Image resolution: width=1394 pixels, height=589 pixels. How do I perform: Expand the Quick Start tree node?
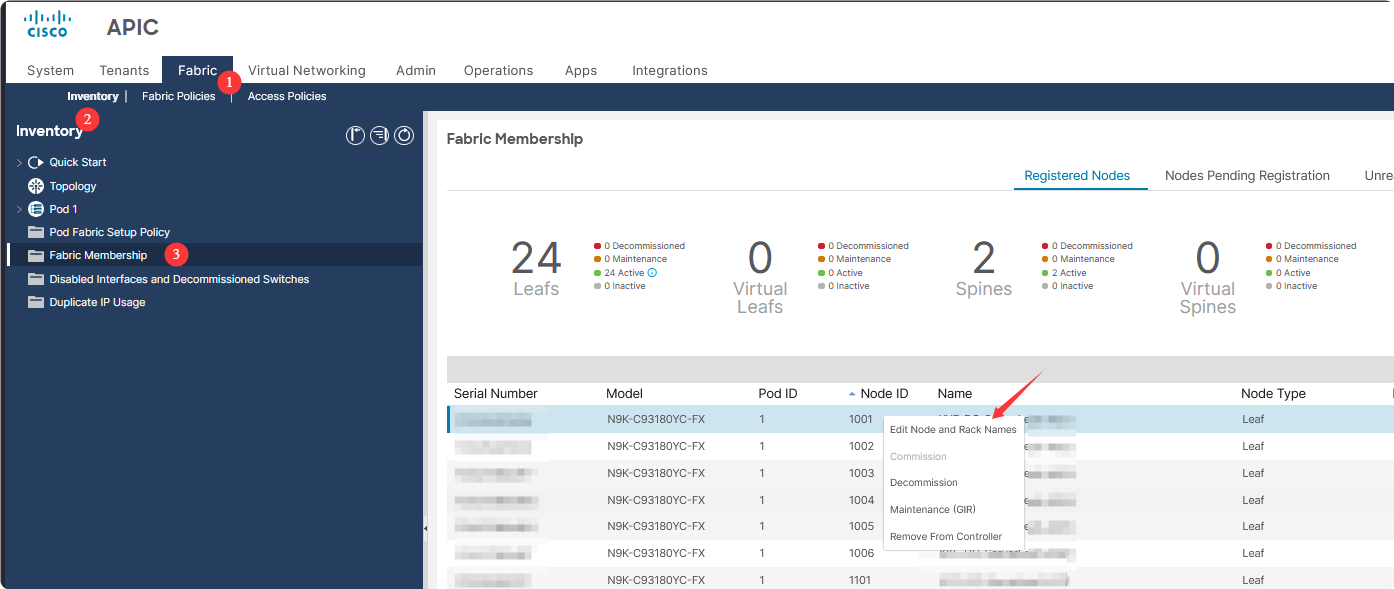tap(19, 162)
